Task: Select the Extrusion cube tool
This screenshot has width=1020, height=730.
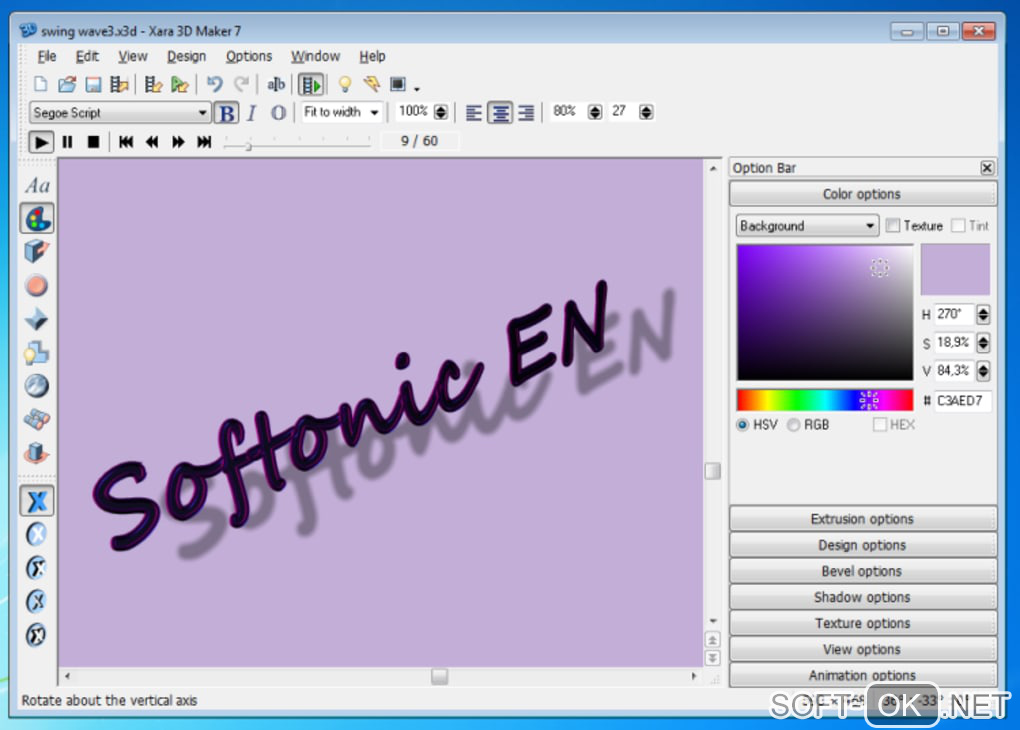Action: [37, 252]
